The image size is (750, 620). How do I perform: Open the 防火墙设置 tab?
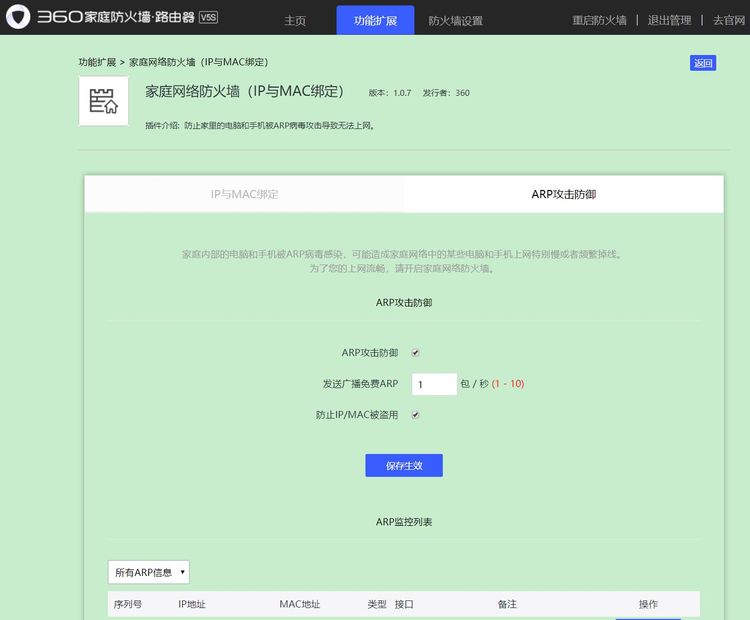455,21
